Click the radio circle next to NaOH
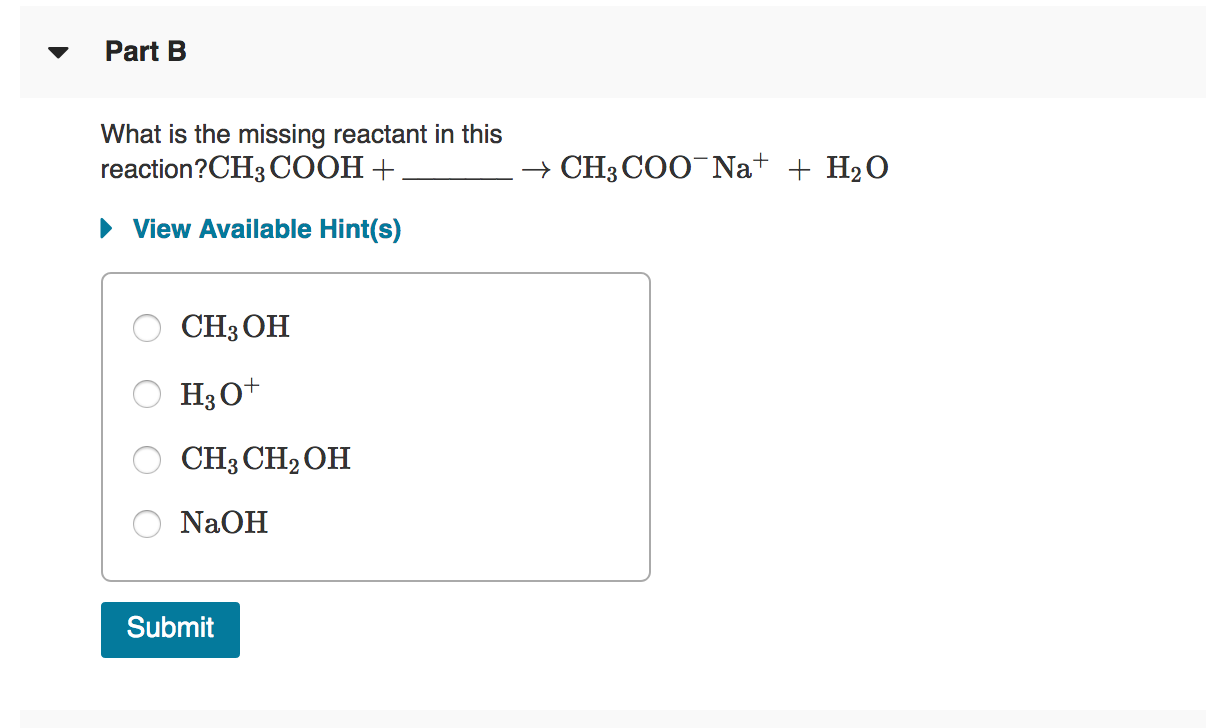This screenshot has width=1206, height=728. coord(146,524)
